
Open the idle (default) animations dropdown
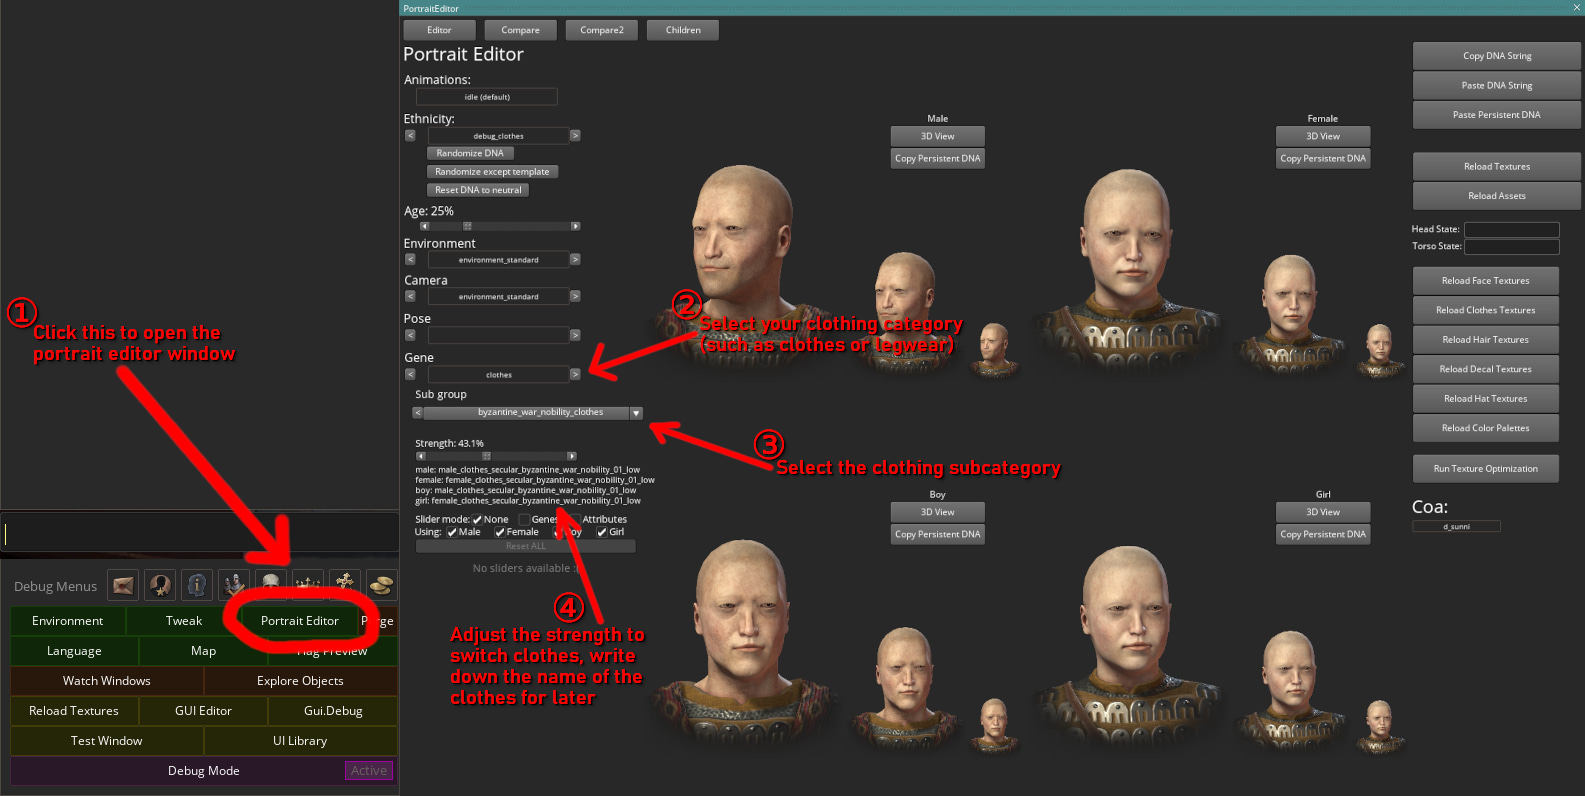487,97
